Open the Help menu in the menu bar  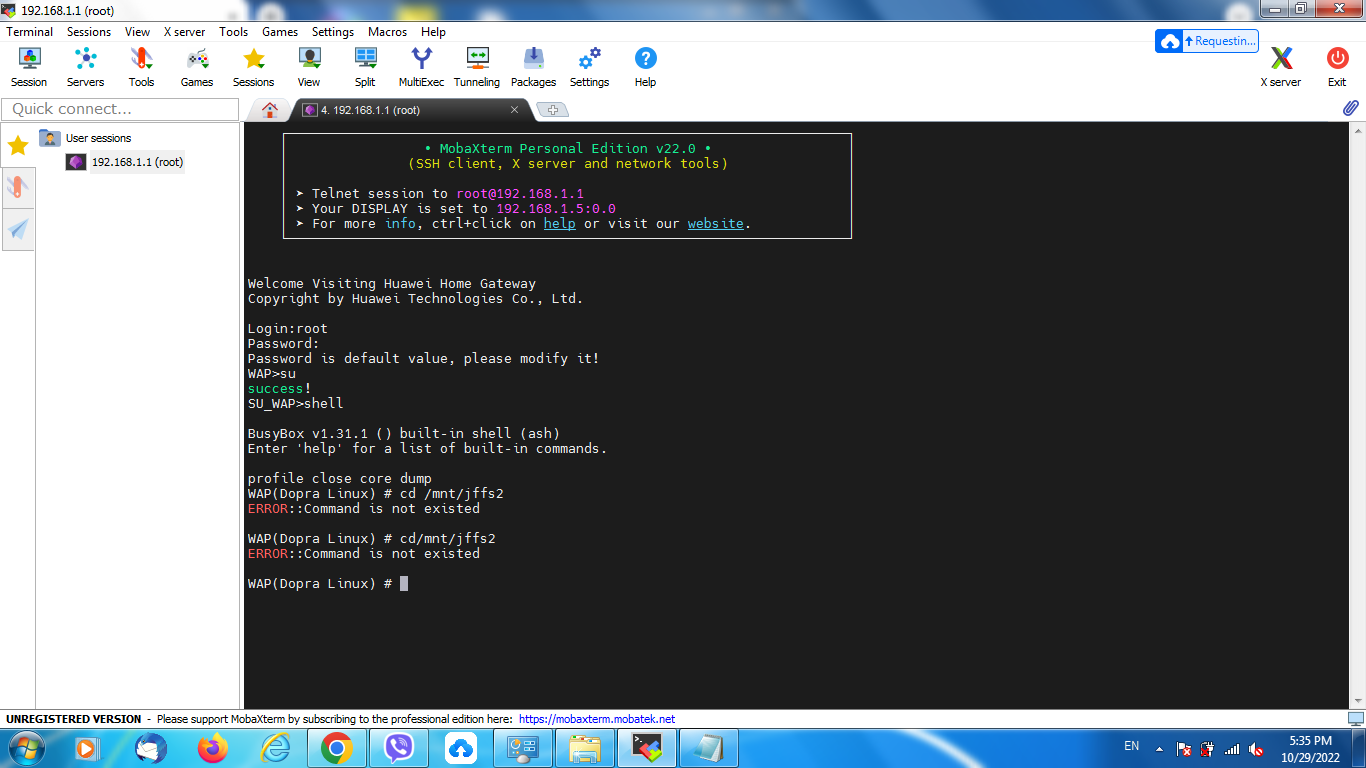(433, 32)
